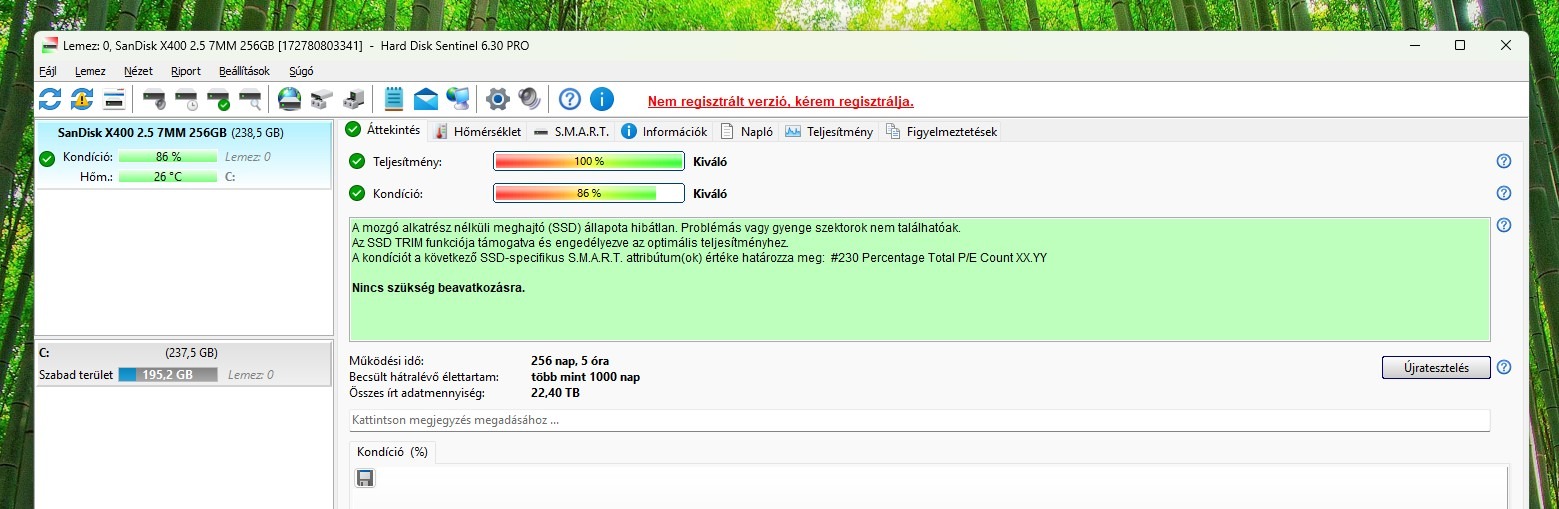
Task: Click the sidebar Kondíció 86 % bar
Action: [x=167, y=156]
